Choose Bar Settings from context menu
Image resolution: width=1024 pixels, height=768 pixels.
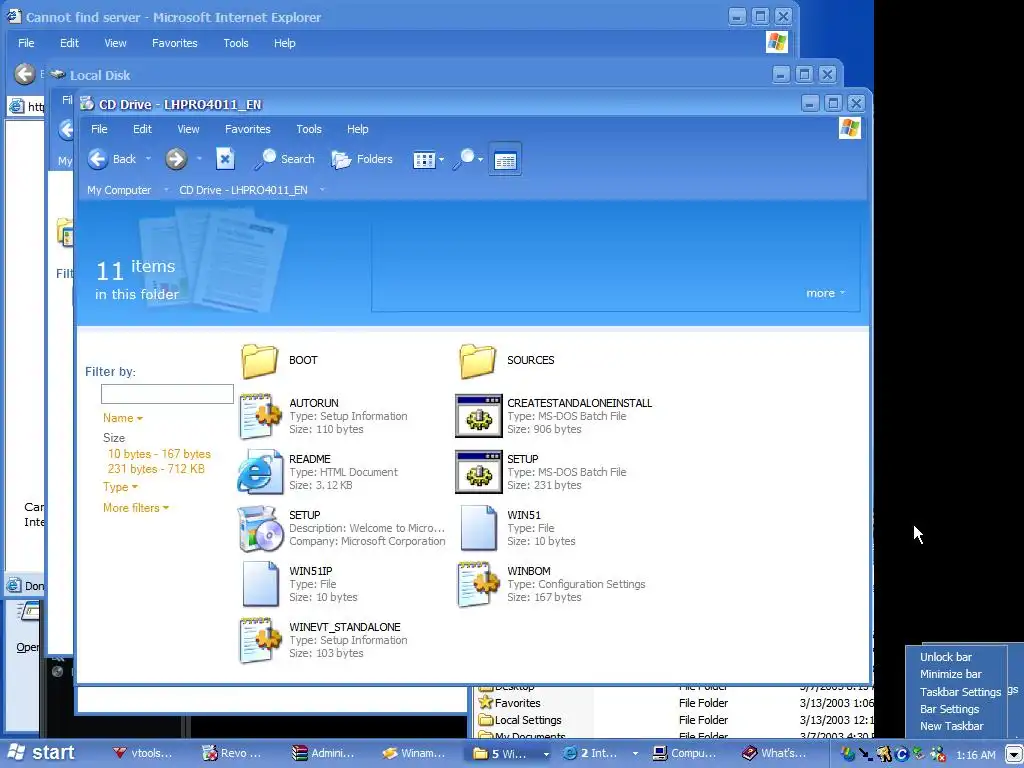point(950,709)
